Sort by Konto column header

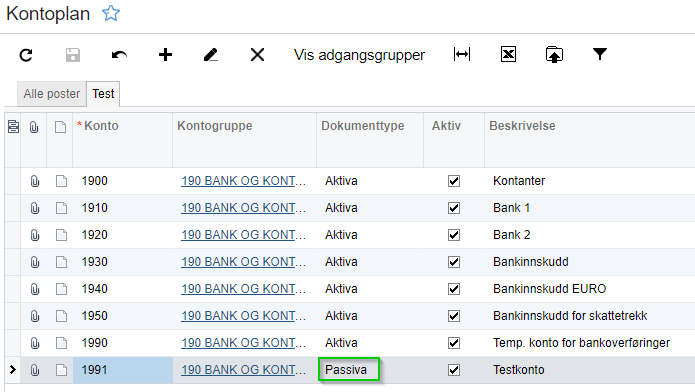[101, 125]
